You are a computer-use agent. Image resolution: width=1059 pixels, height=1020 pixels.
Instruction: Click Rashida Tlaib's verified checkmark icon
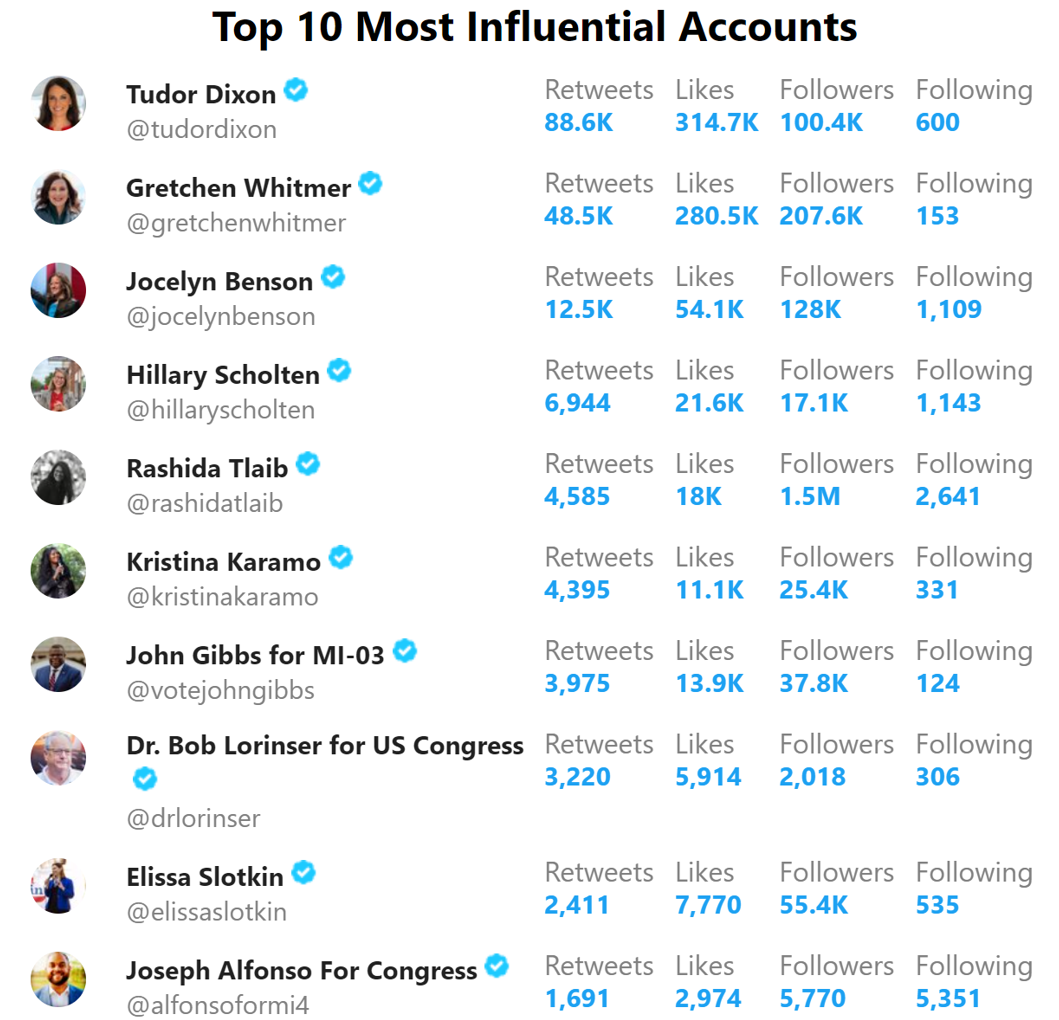(x=308, y=464)
